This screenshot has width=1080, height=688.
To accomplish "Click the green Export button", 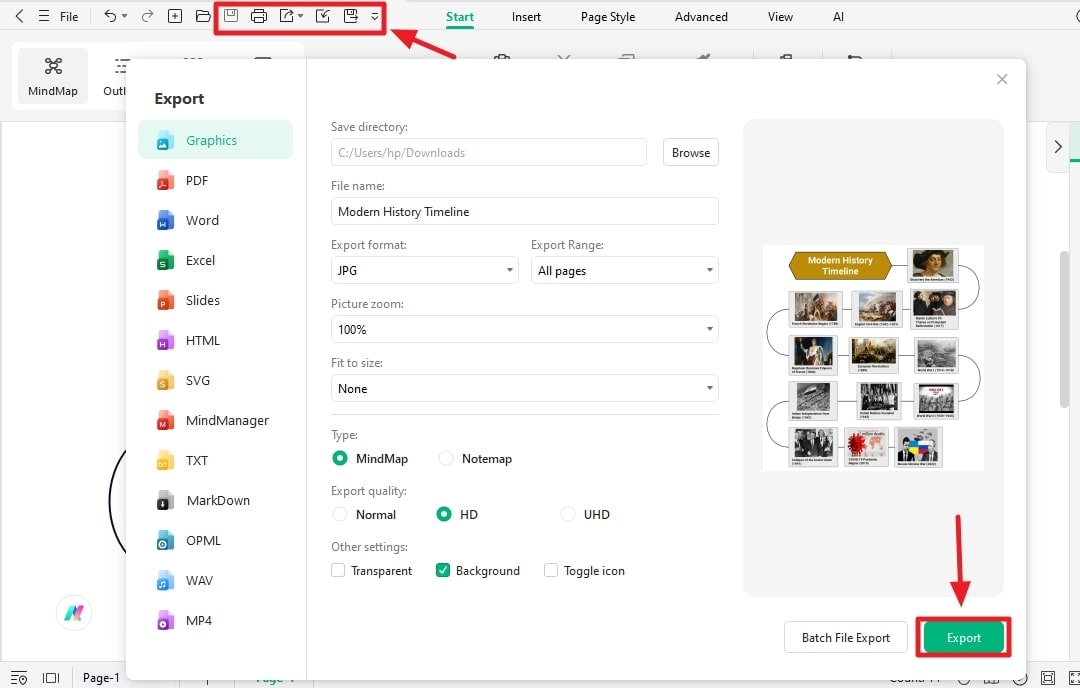I will (964, 638).
